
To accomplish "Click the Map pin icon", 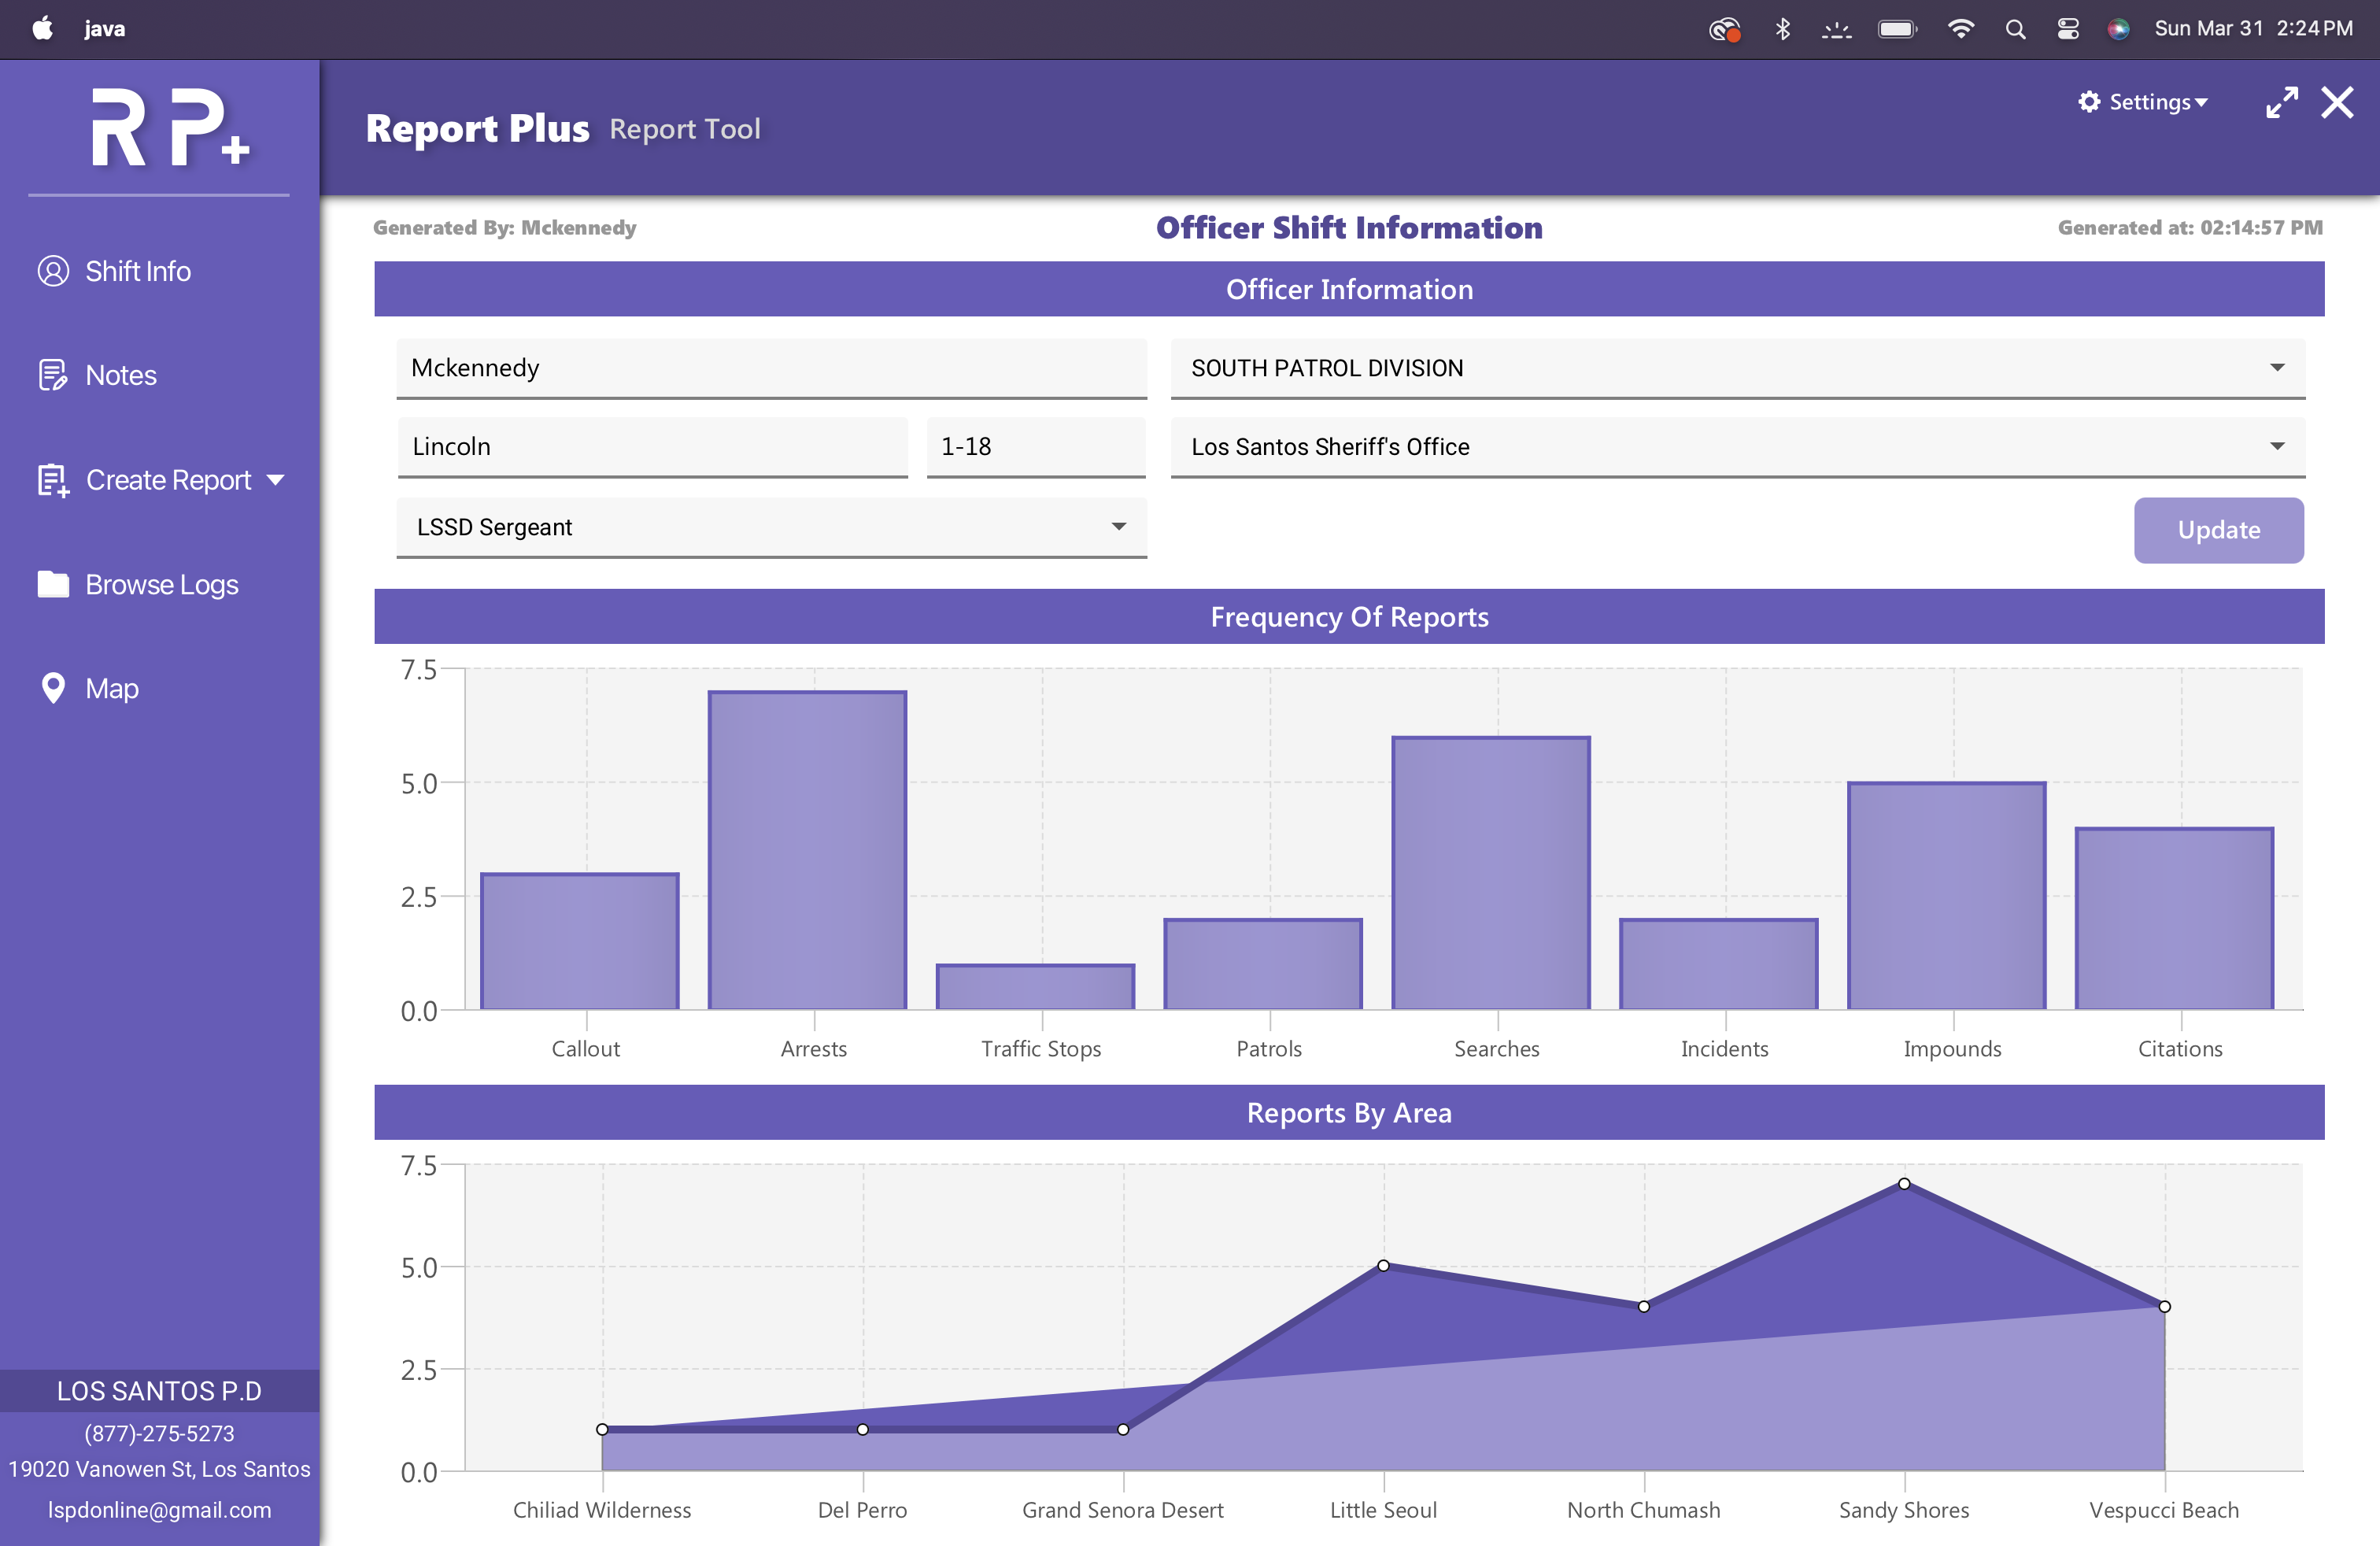I will tap(53, 688).
